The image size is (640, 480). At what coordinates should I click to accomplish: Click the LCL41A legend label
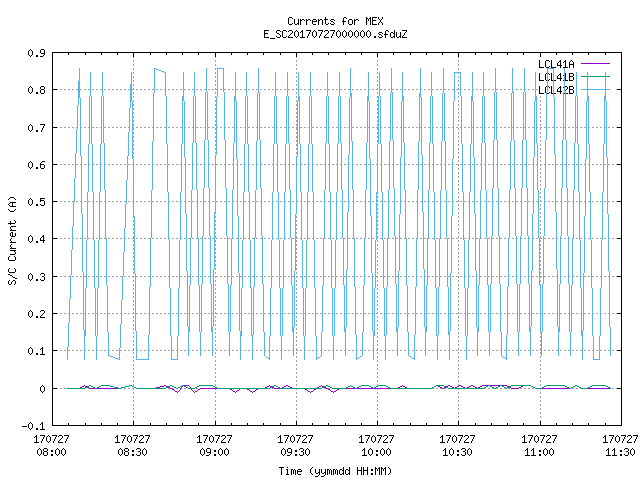coord(556,64)
